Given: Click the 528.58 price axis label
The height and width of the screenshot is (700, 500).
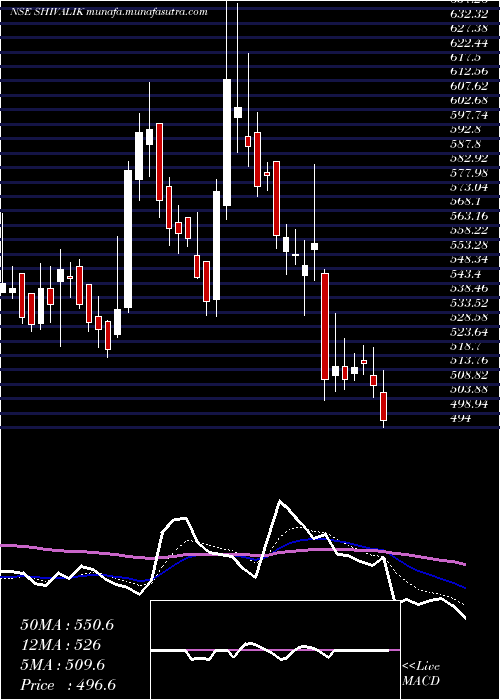Looking at the screenshot, I should (469, 317).
